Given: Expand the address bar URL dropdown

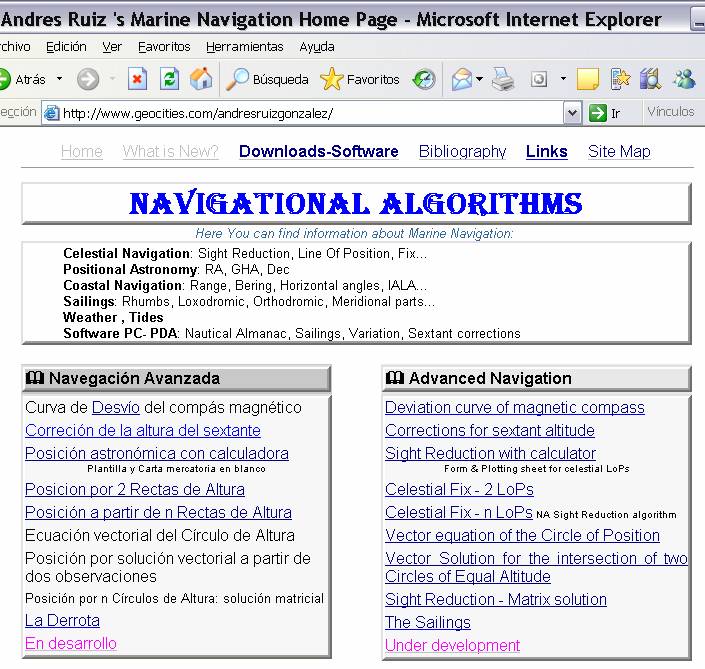Looking at the screenshot, I should coord(572,113).
